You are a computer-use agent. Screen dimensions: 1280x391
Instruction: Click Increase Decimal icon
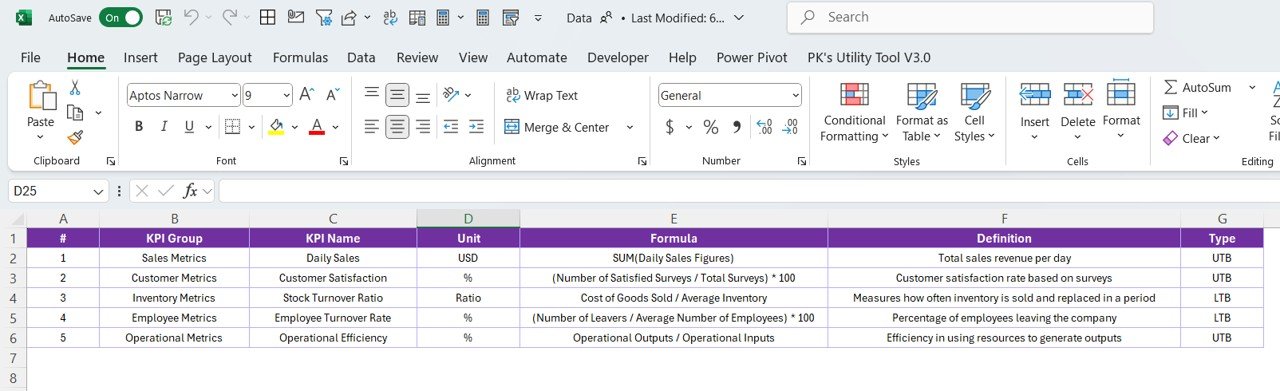[765, 127]
